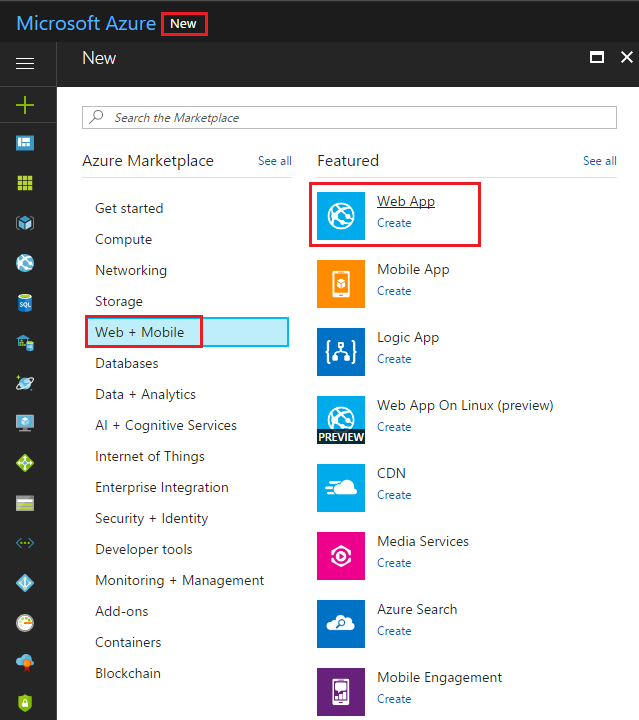
Task: Select the Add-ons category
Action: [x=122, y=612]
